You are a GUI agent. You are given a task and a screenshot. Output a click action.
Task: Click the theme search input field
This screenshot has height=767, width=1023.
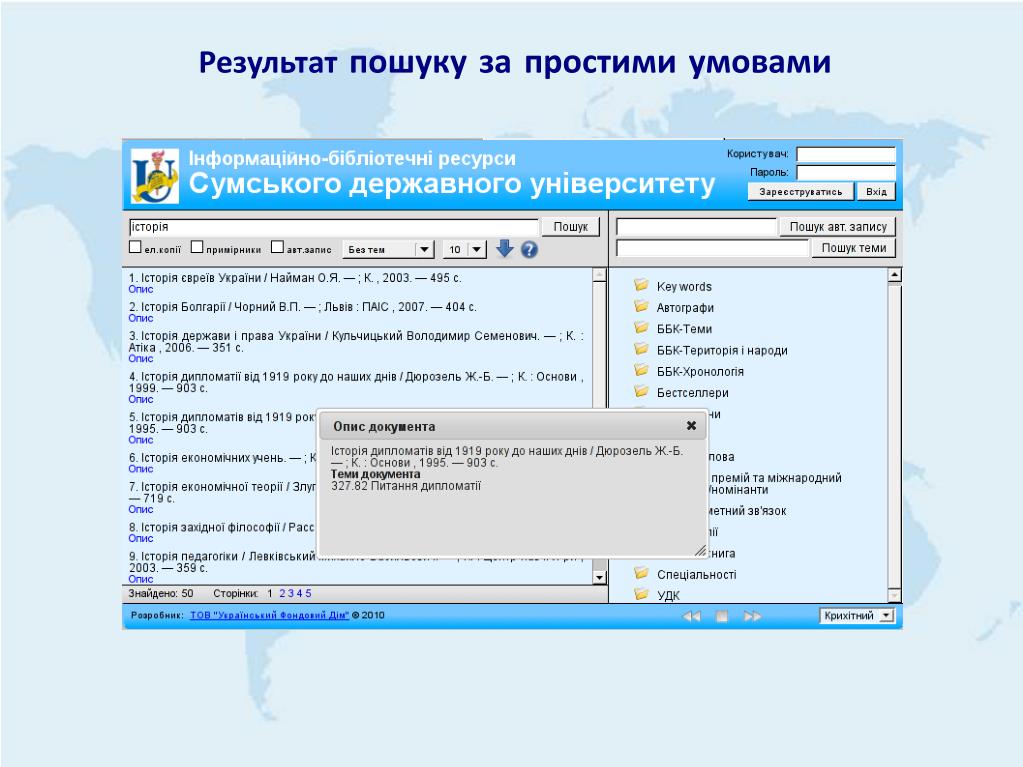point(712,248)
